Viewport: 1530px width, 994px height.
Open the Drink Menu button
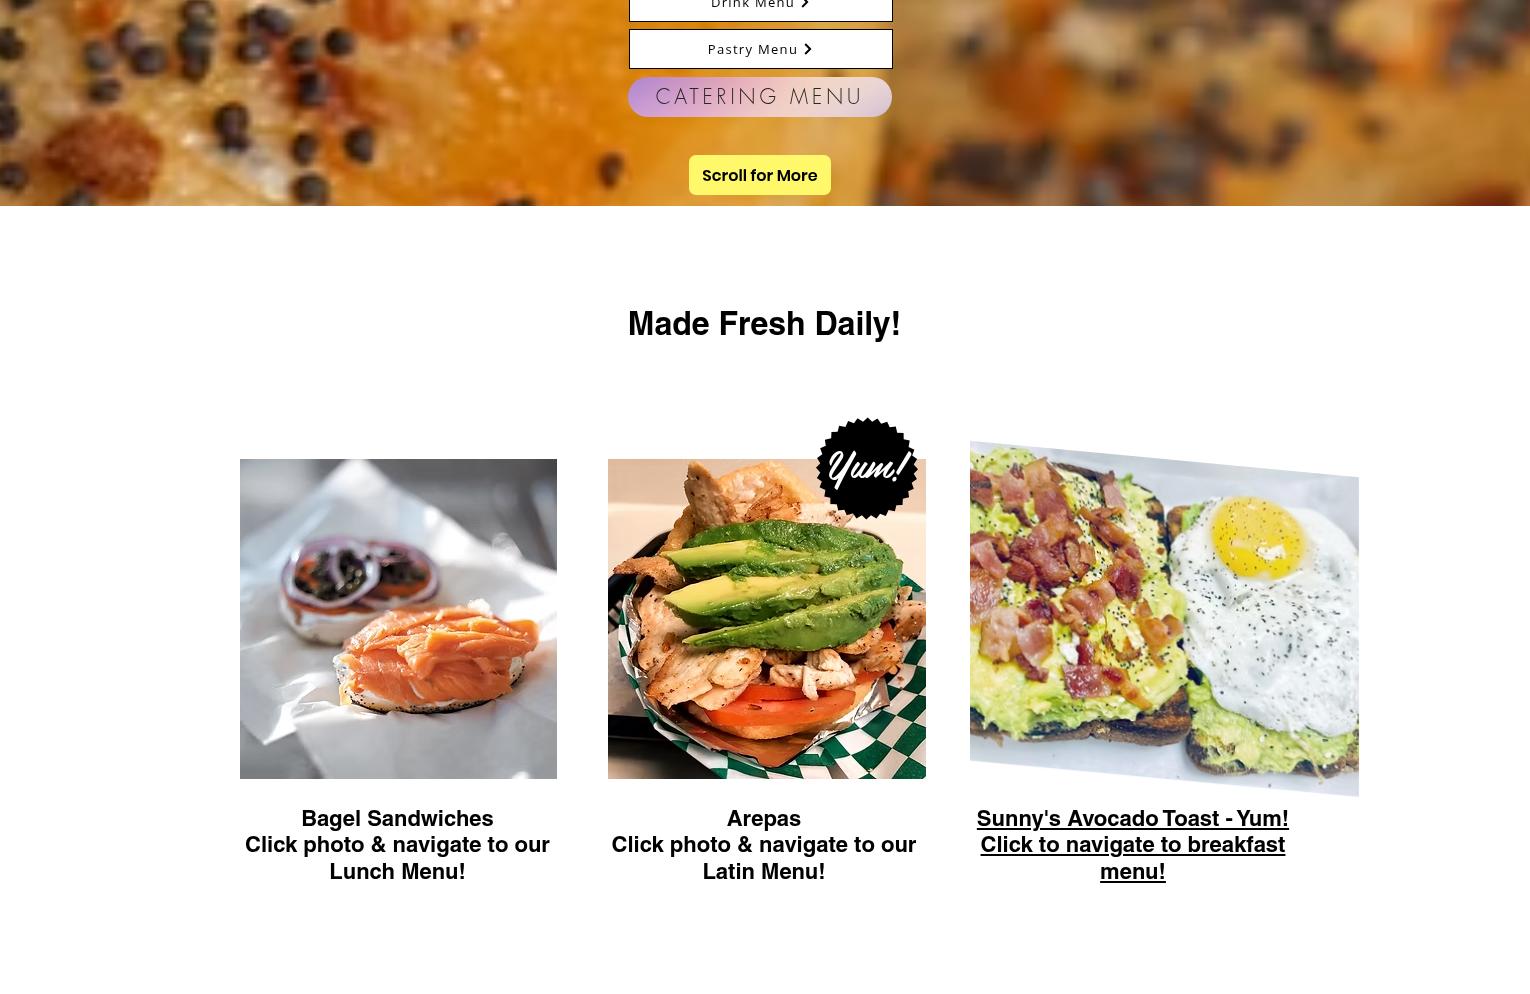click(x=760, y=6)
